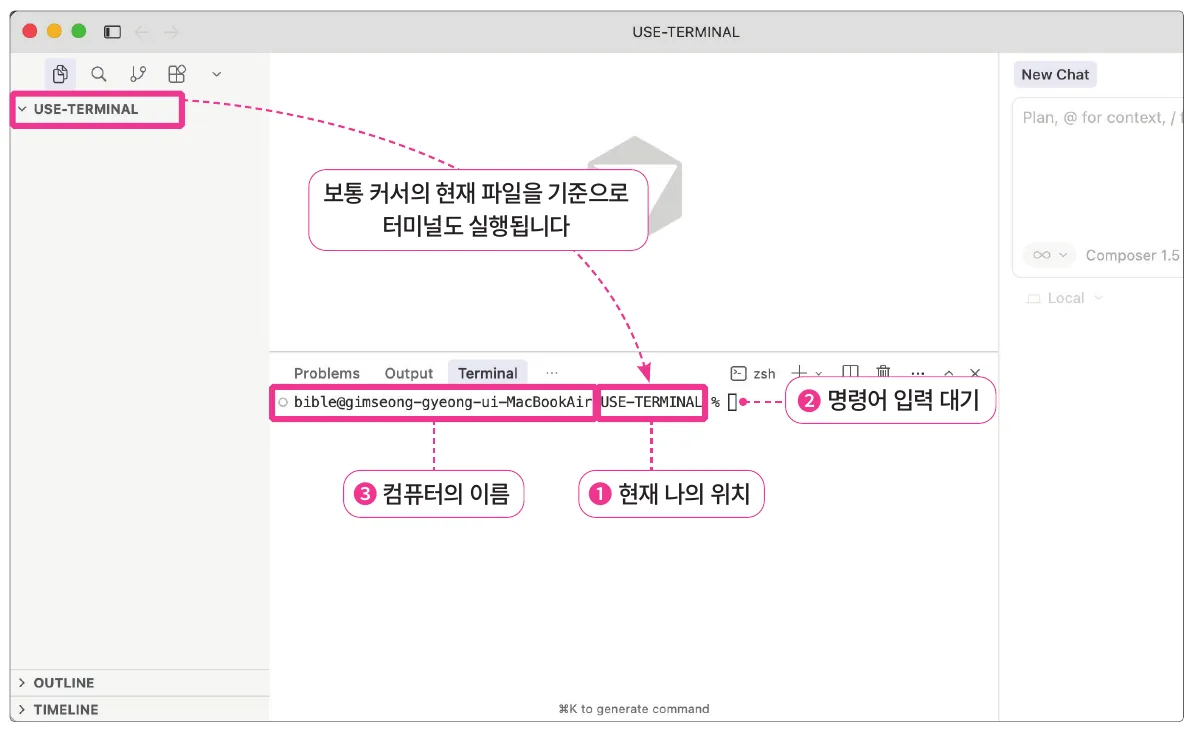
Task: Click the zsh terminal profile icon
Action: pyautogui.click(x=738, y=373)
